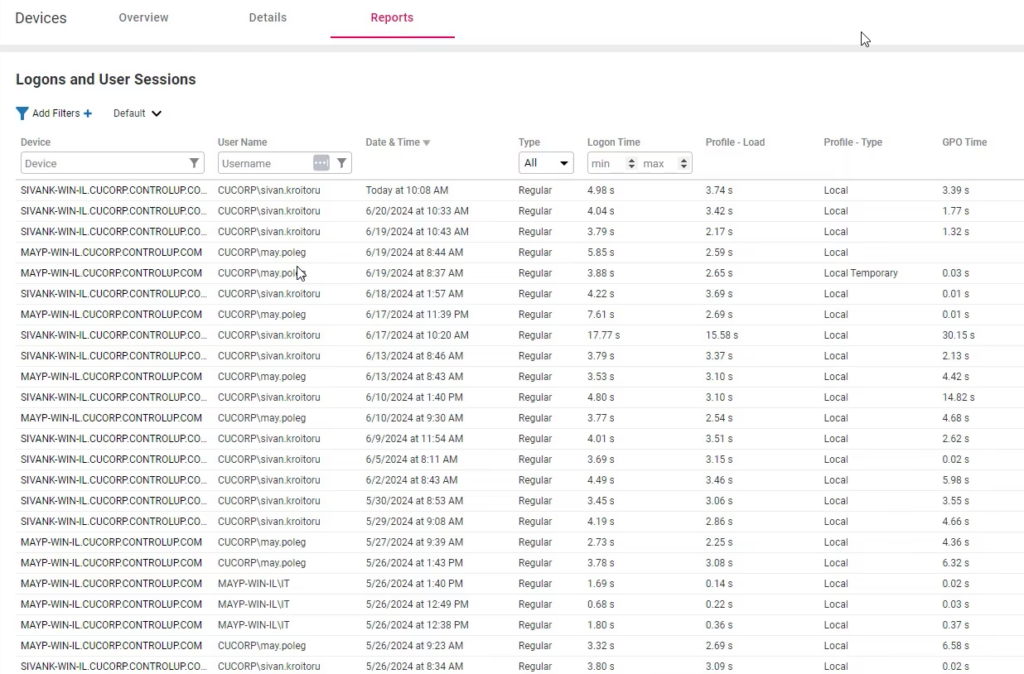Sort by the Logon Time column header
Viewport: 1024px width, 674px height.
tap(613, 142)
